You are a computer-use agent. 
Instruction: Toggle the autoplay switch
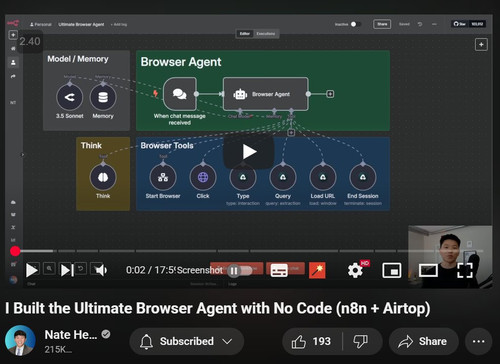click(x=240, y=270)
